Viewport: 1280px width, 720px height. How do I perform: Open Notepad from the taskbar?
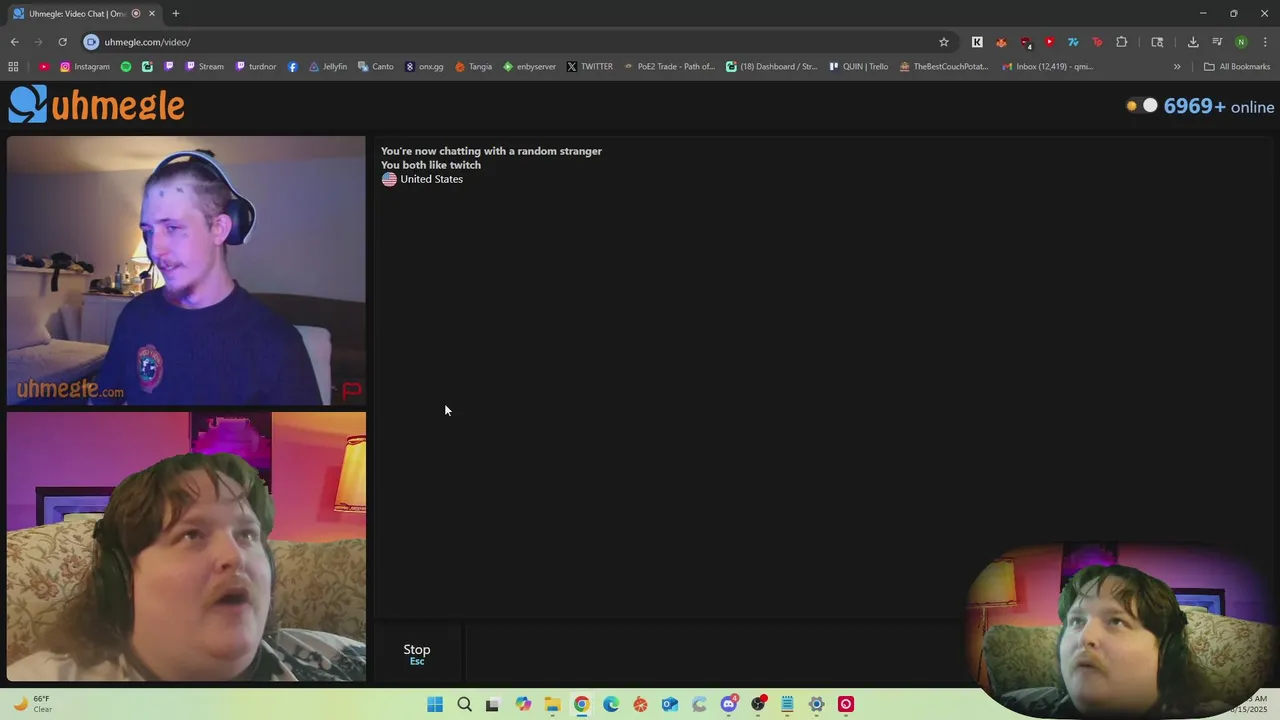tap(788, 704)
